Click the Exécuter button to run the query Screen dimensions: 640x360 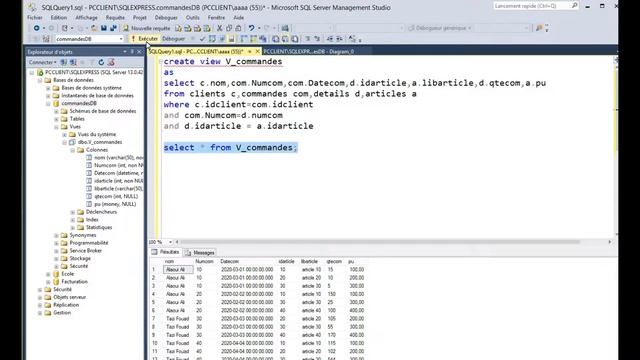pos(144,39)
